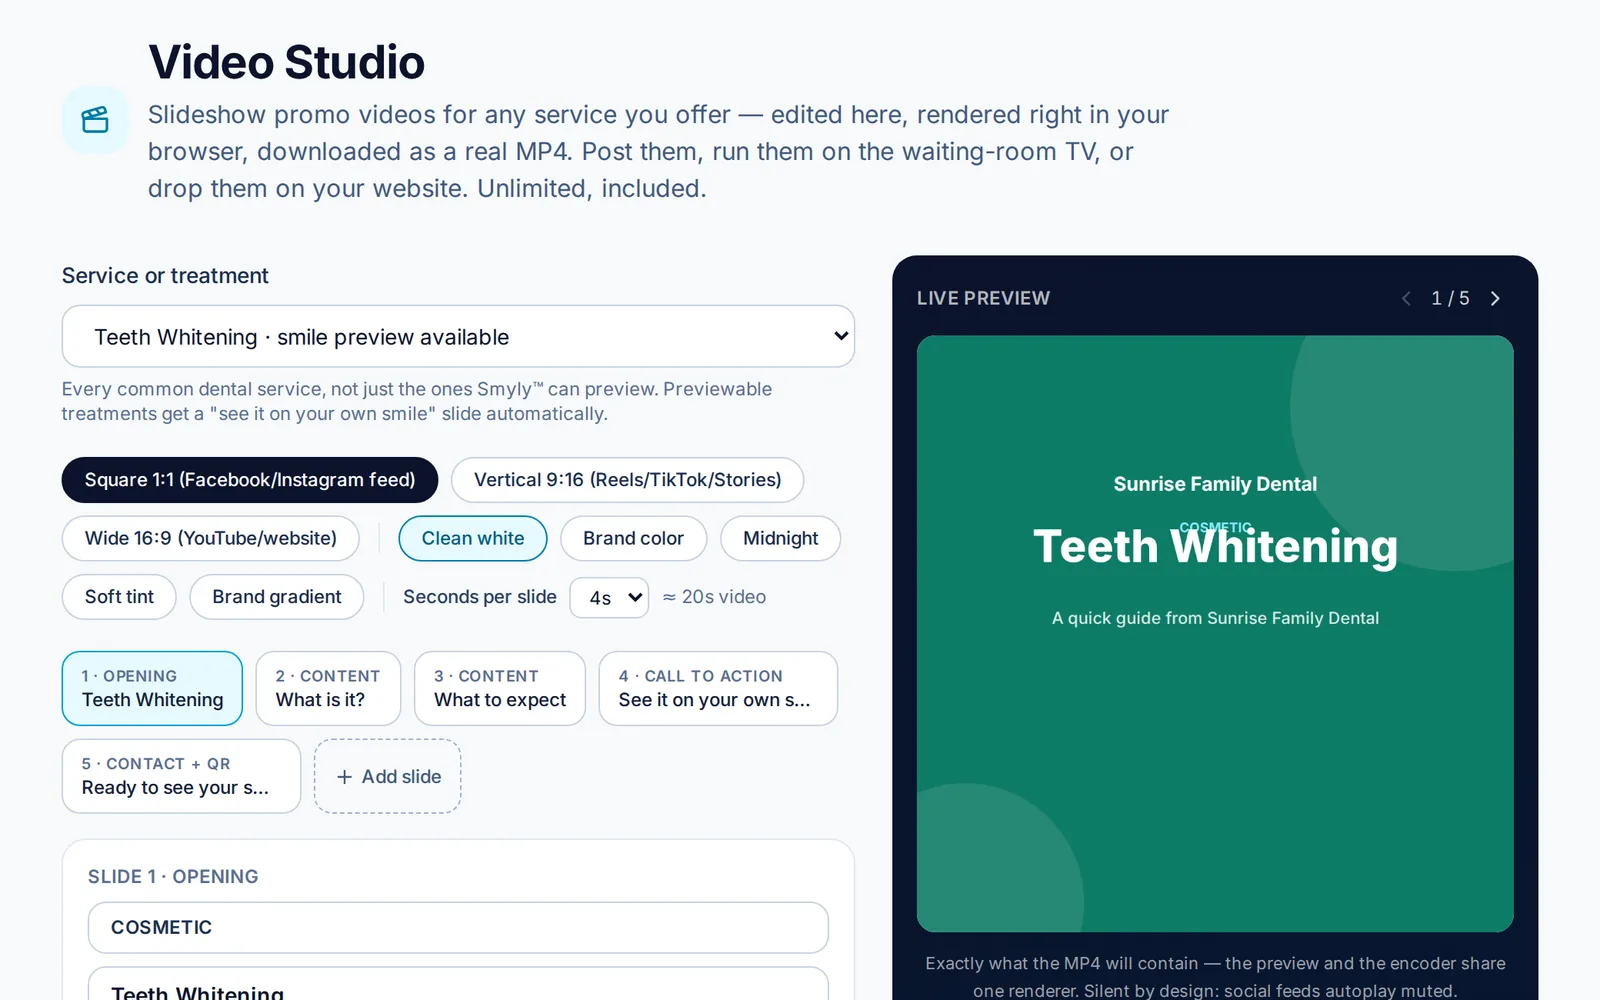Screen dimensions: 1600x1000
Task: Click the Seconds per slide label
Action: click(x=480, y=597)
